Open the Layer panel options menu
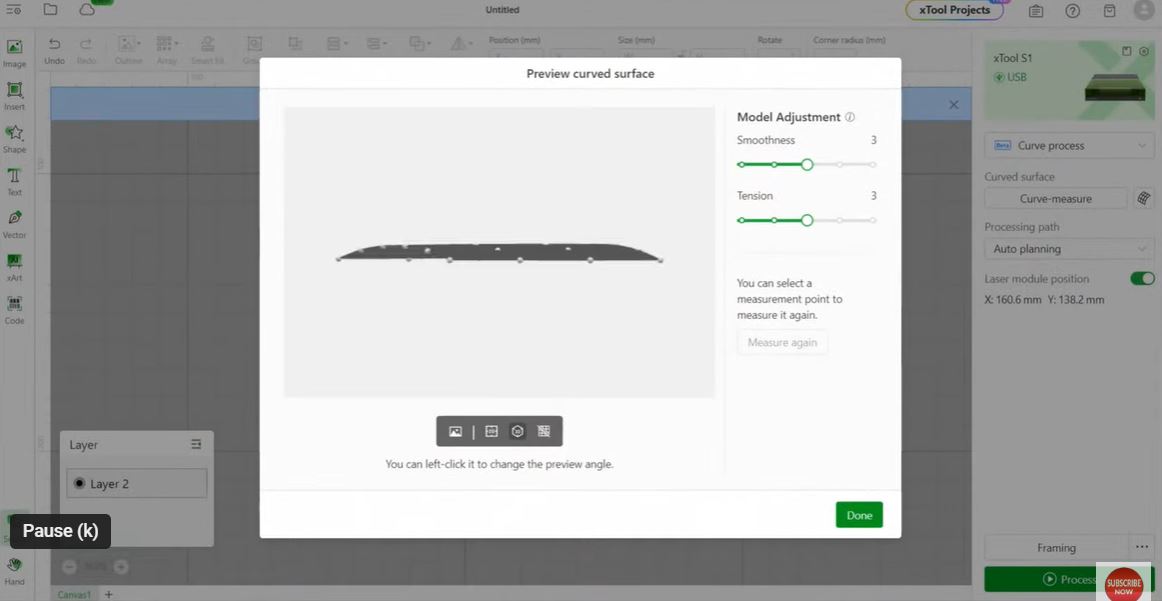1162x601 pixels. tap(196, 444)
